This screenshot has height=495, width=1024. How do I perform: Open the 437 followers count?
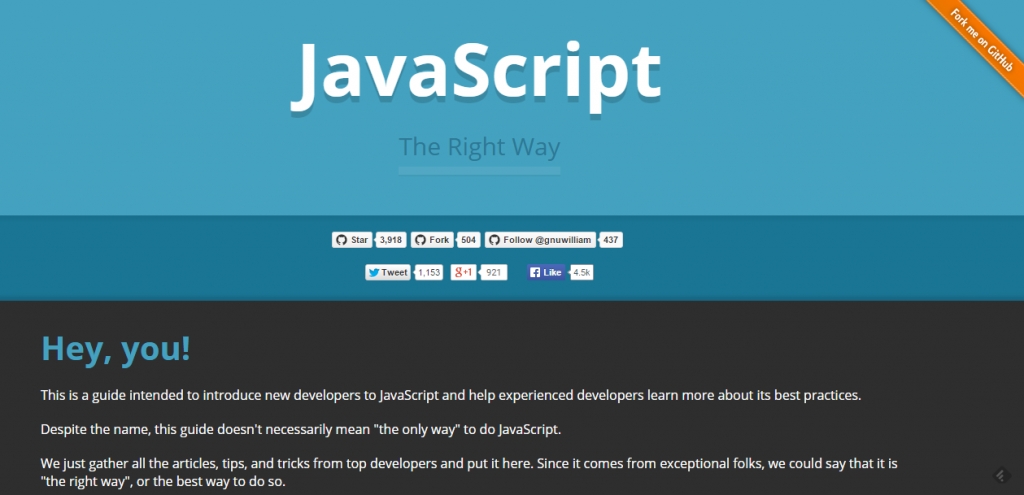pyautogui.click(x=612, y=240)
